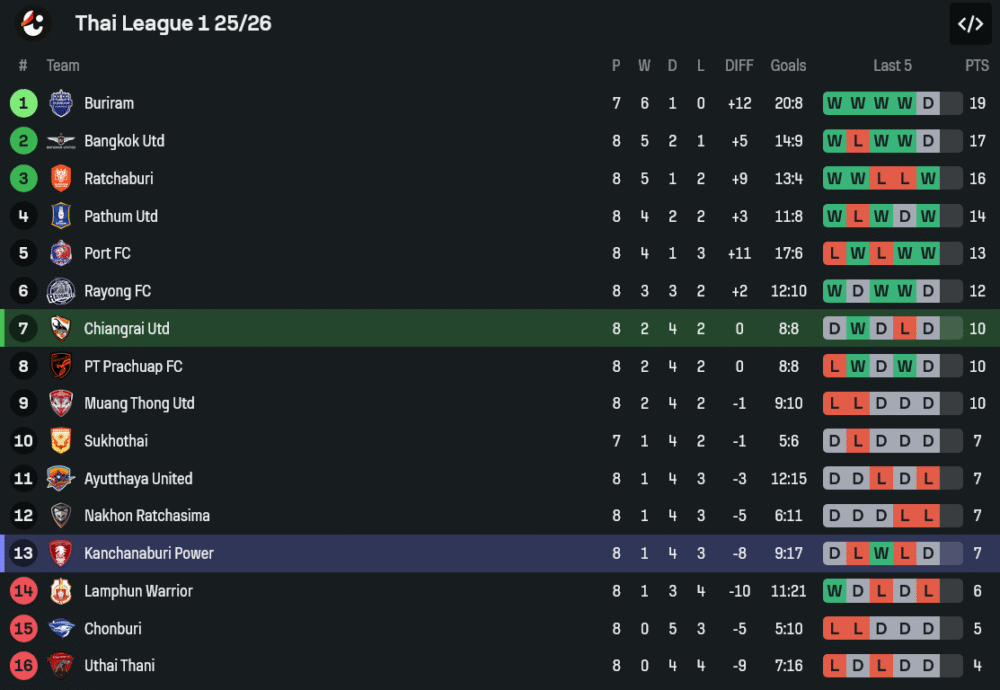
Task: Open the Pathum Utd team link
Action: click(x=121, y=216)
